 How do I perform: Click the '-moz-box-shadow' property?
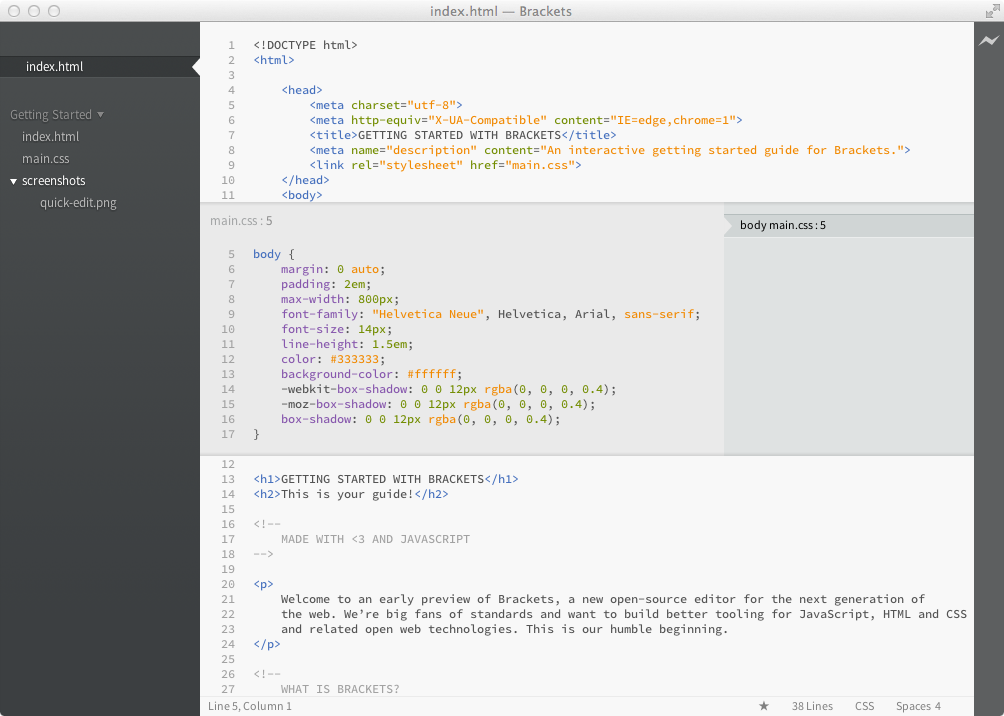coord(334,404)
